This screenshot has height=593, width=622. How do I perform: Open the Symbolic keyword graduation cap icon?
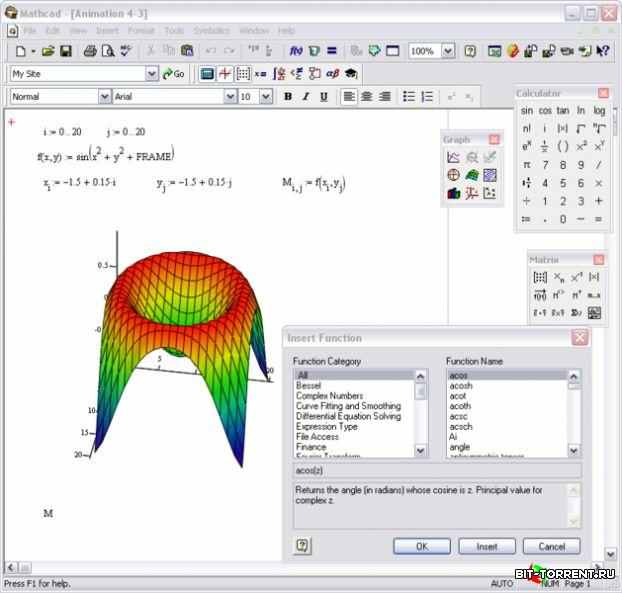[351, 74]
